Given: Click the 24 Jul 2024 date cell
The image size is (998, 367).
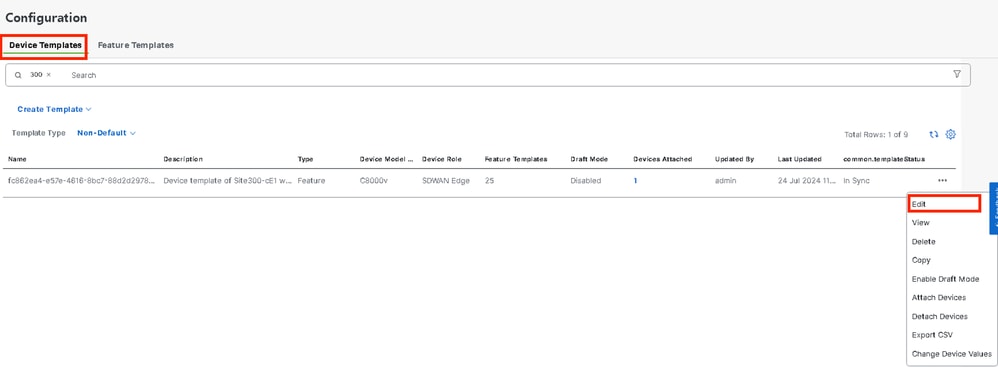Looking at the screenshot, I should pos(806,181).
